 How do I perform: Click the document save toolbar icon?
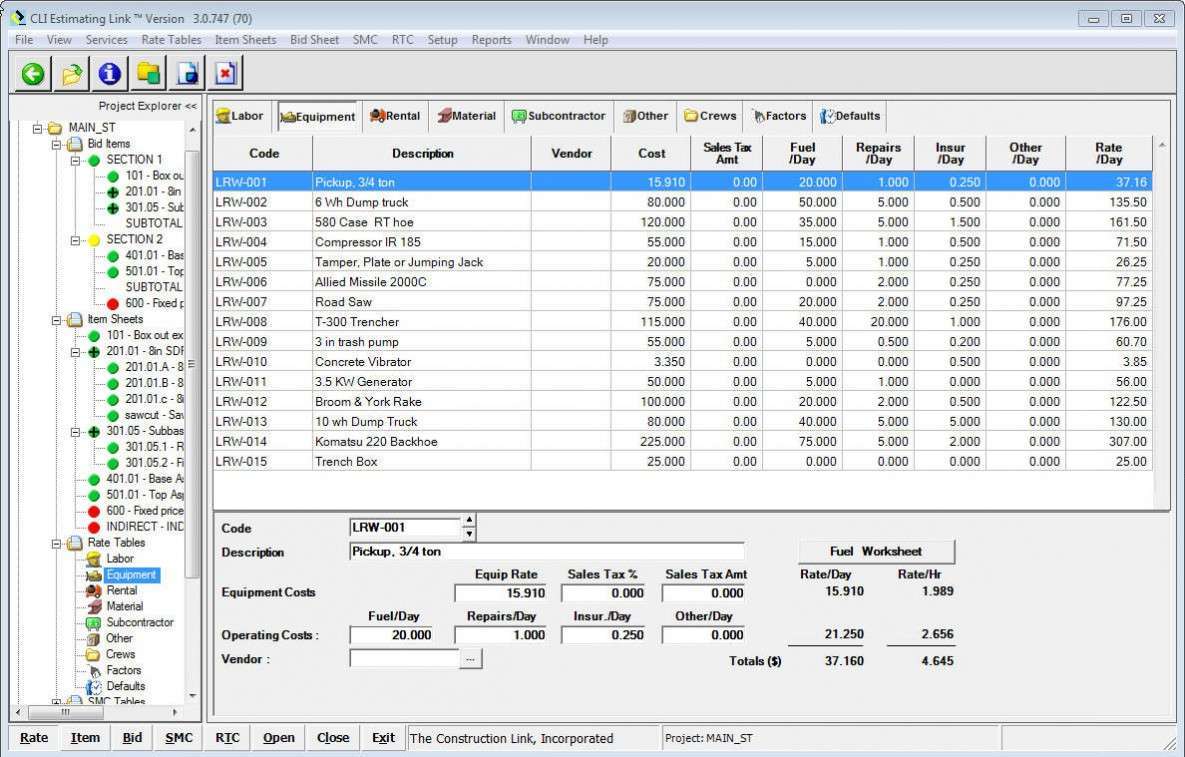click(x=187, y=73)
